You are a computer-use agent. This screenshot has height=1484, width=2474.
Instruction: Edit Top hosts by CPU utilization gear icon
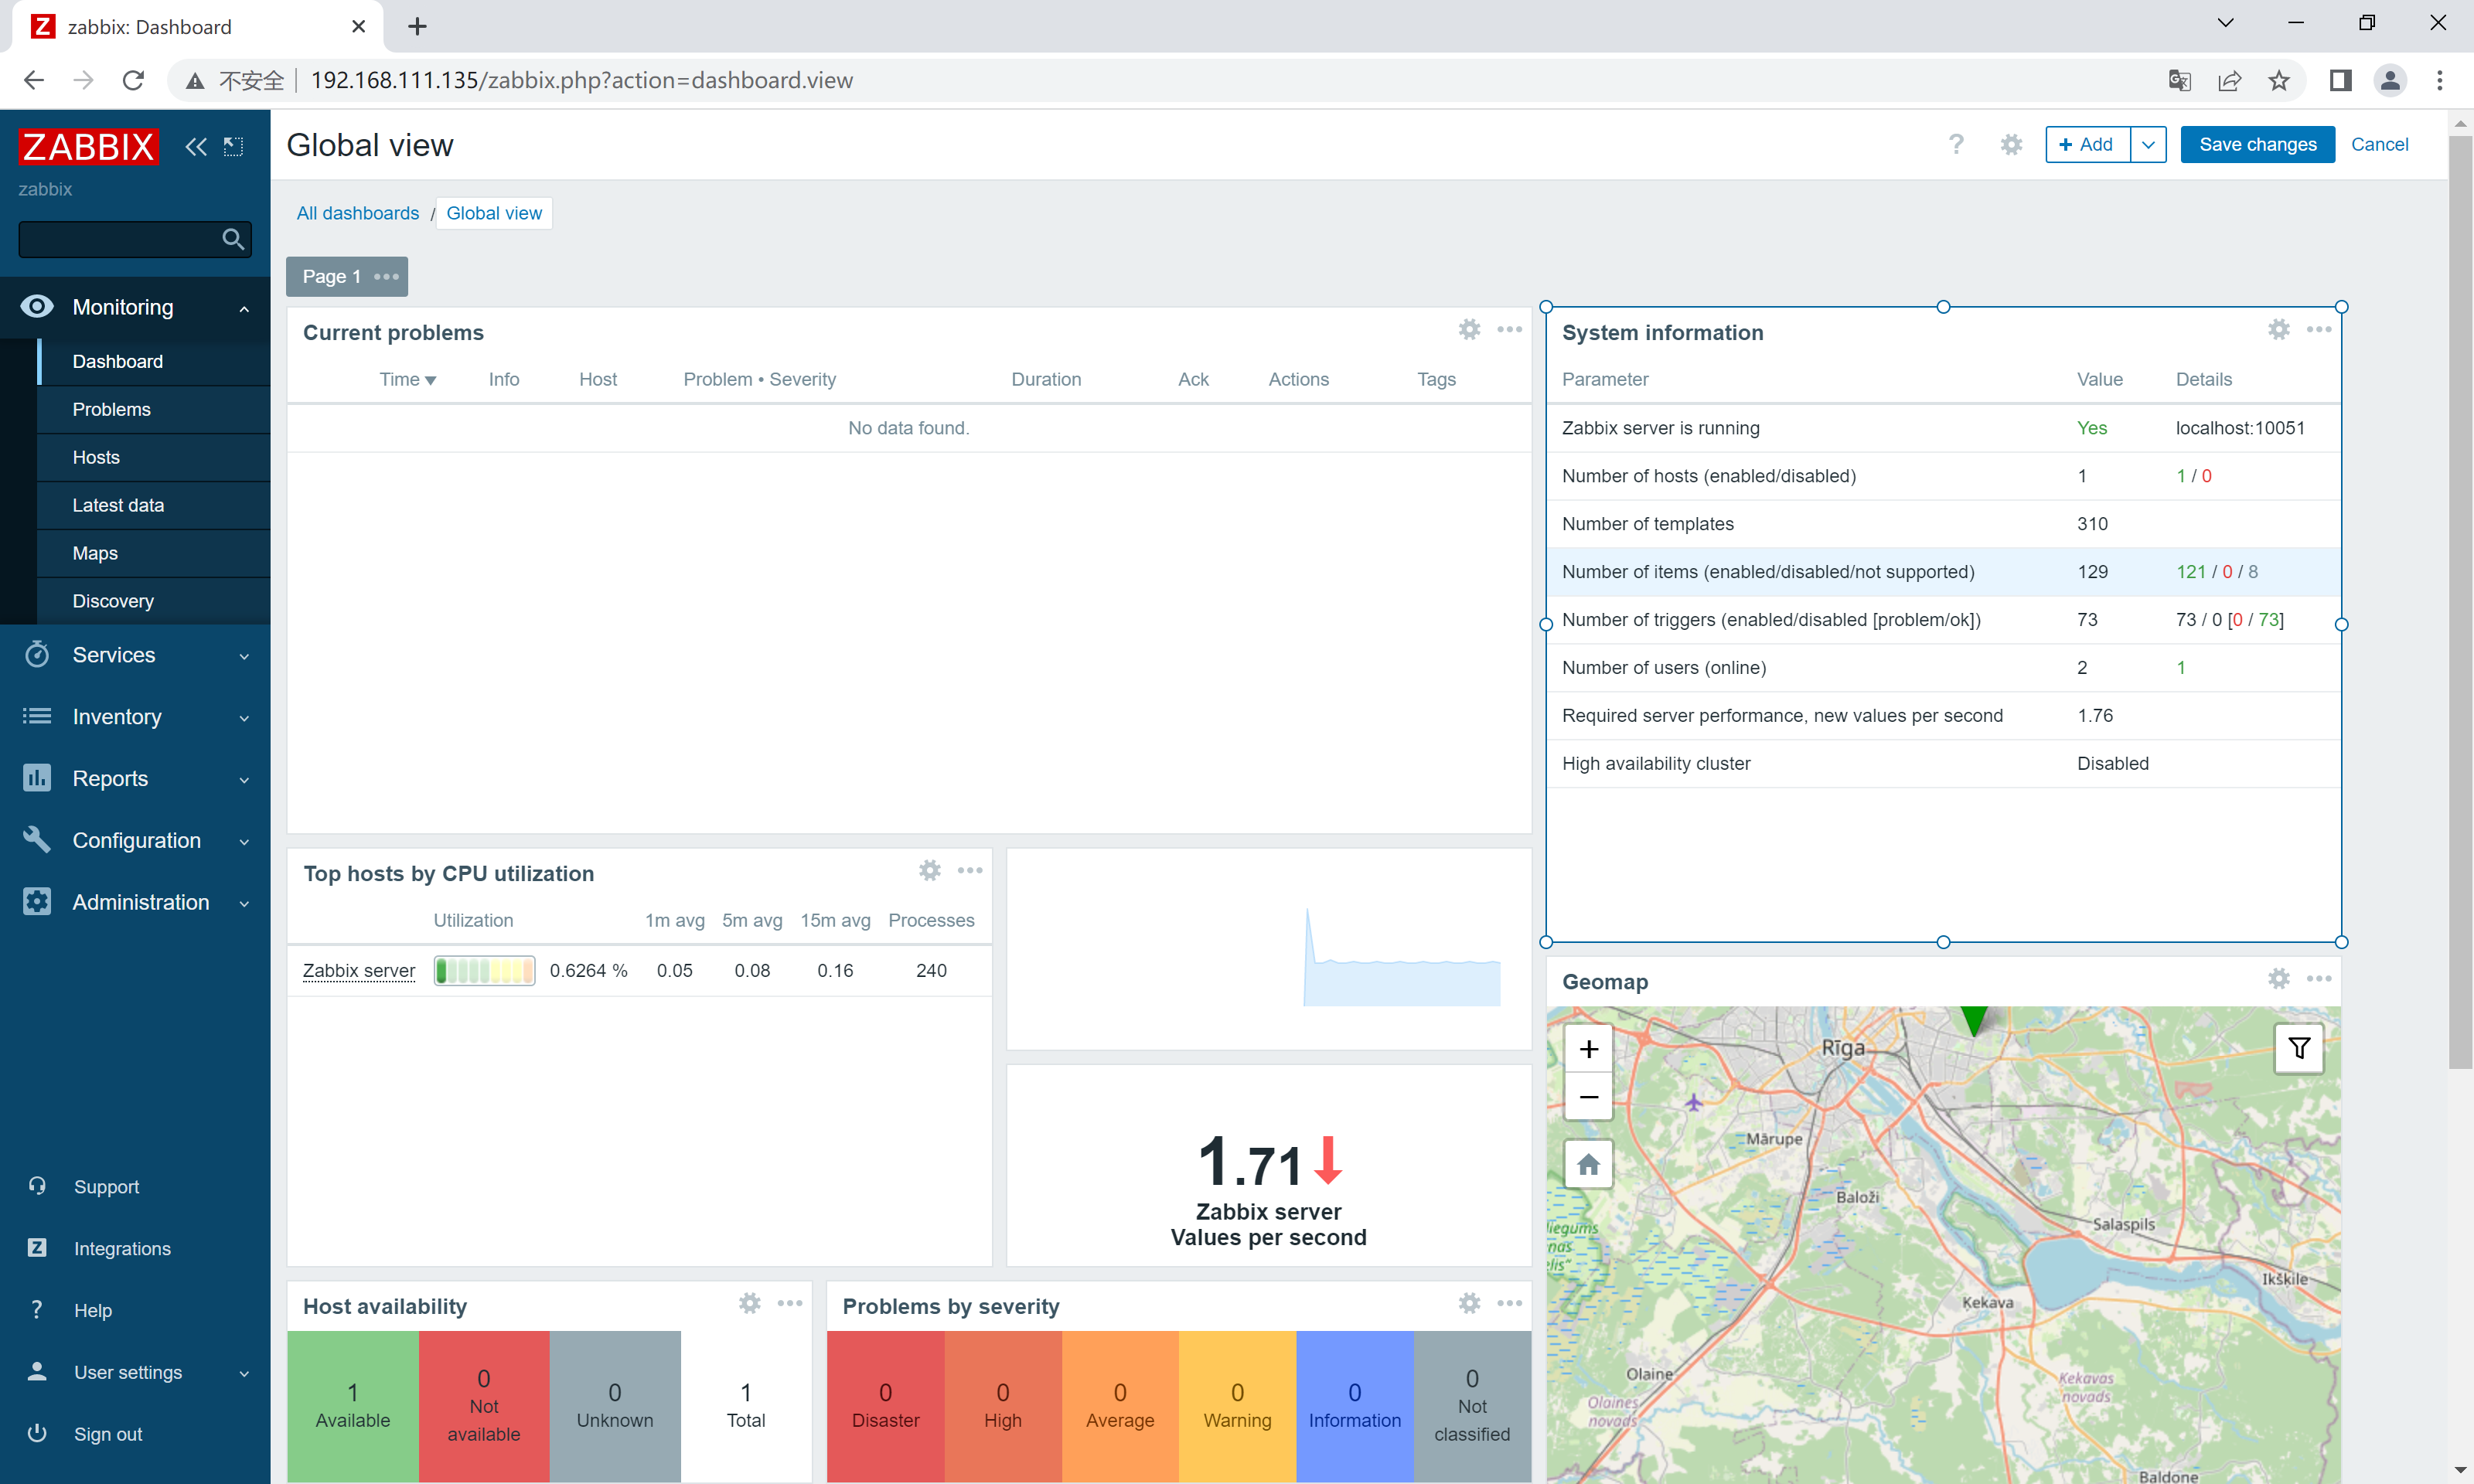[930, 870]
